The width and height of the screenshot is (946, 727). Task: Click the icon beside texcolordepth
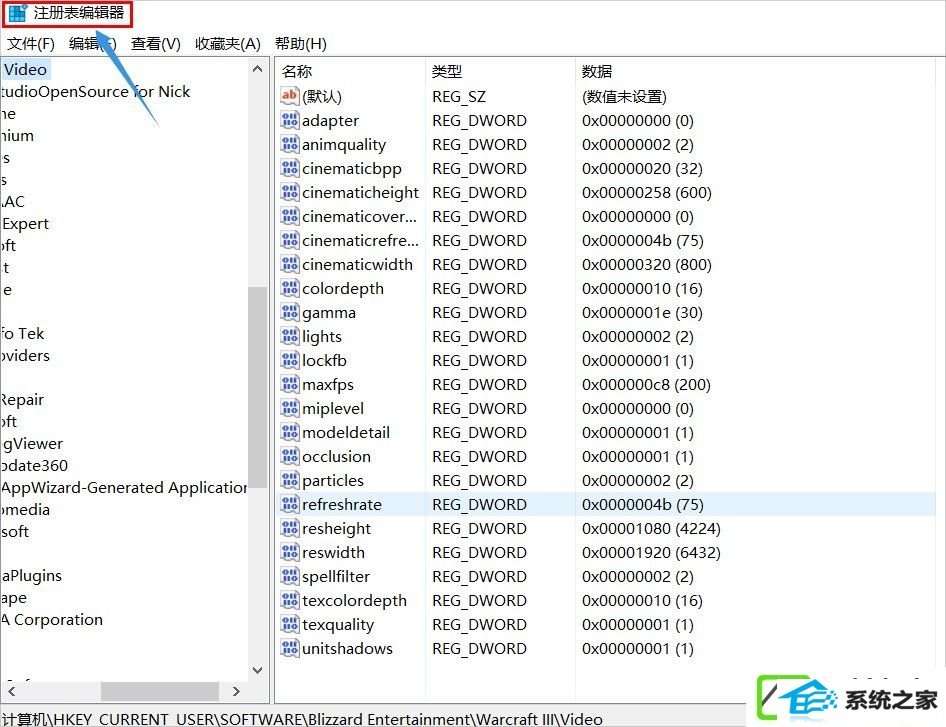point(290,600)
